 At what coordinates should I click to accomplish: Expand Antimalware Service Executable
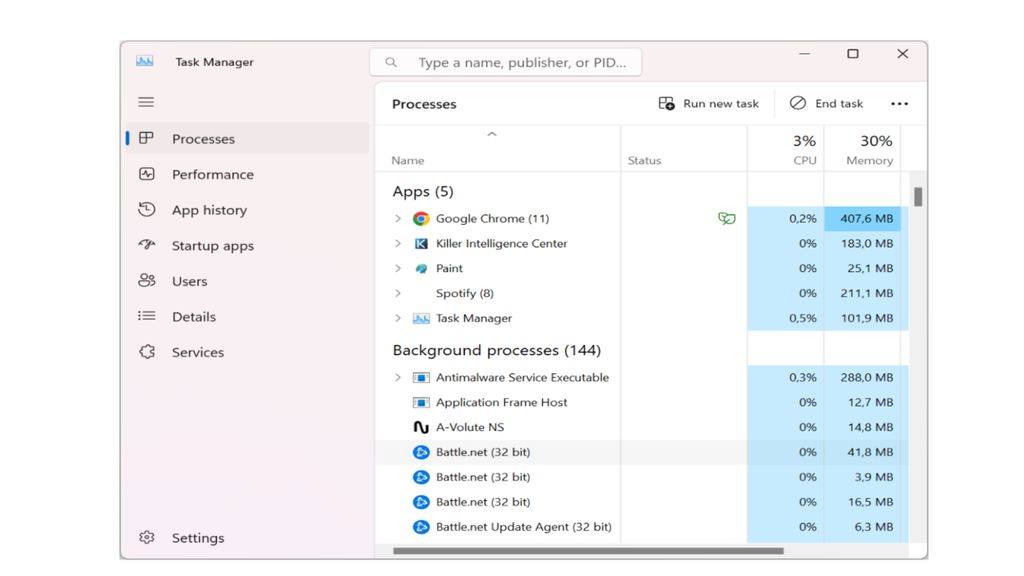pyautogui.click(x=398, y=377)
